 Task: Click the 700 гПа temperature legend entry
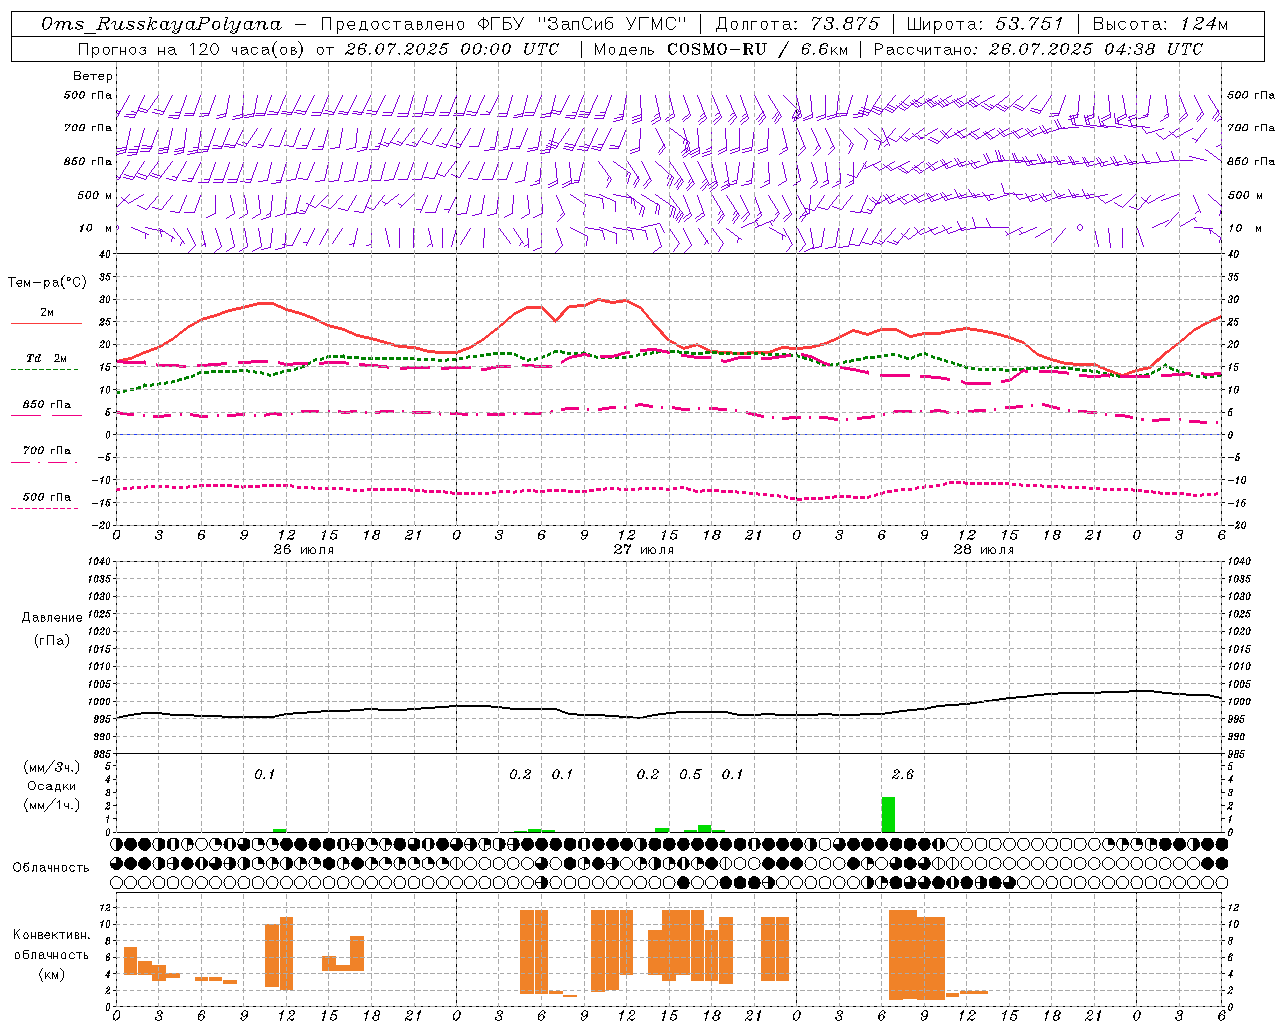pyautogui.click(x=46, y=451)
